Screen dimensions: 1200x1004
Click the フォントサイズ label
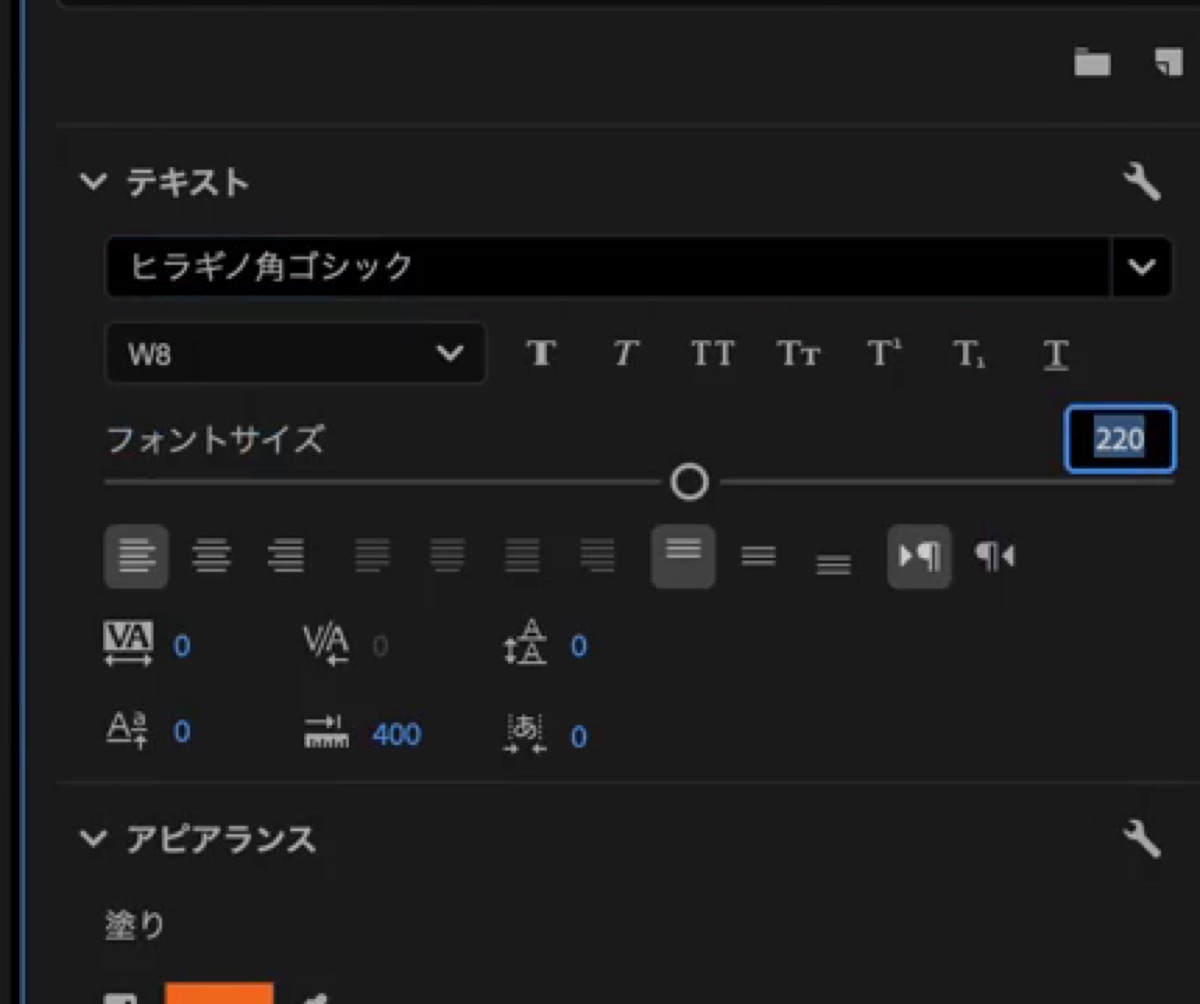(215, 439)
